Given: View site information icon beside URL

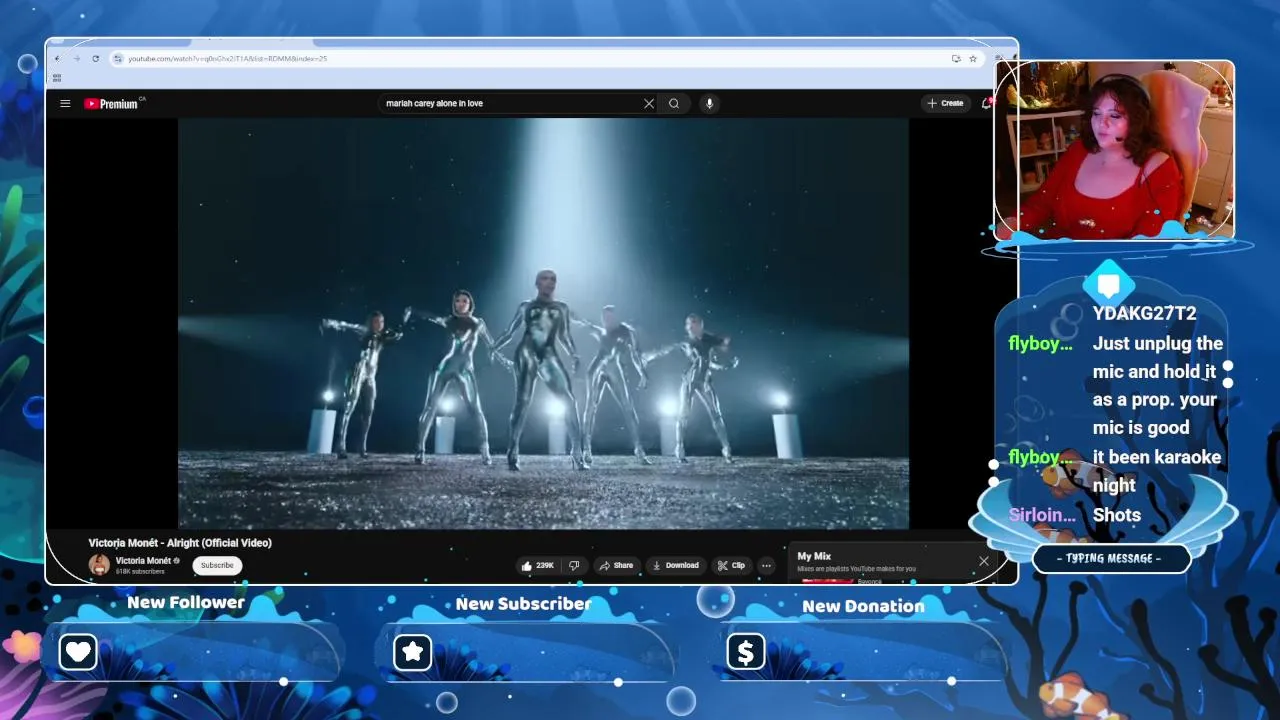Looking at the screenshot, I should pyautogui.click(x=118, y=58).
